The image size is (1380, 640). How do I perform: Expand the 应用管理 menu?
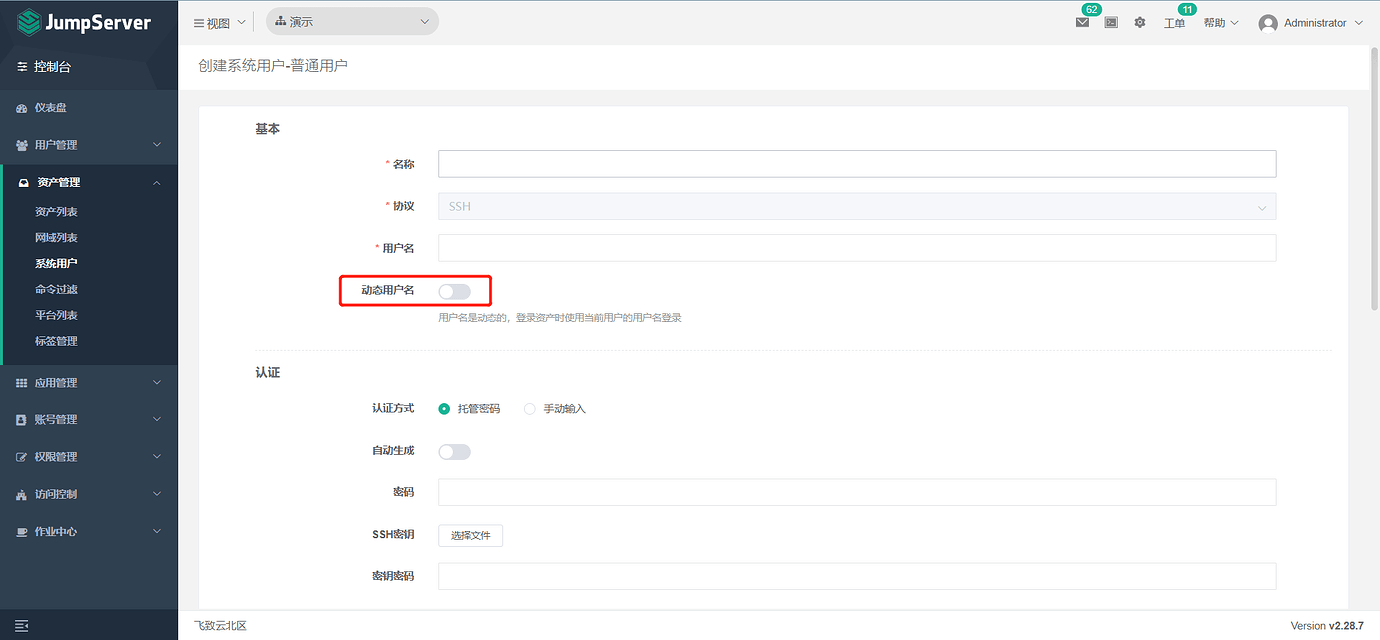point(89,383)
